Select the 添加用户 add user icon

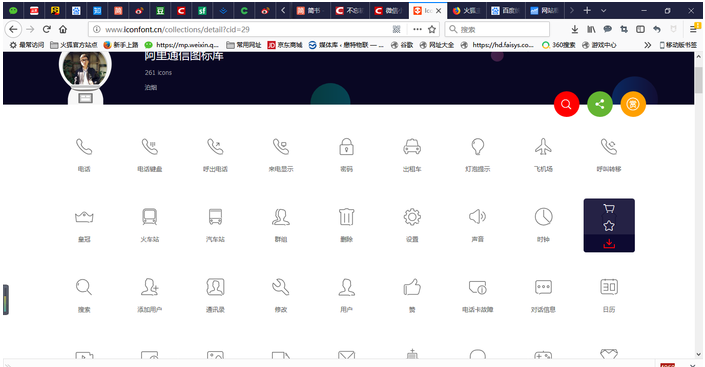tap(150, 287)
